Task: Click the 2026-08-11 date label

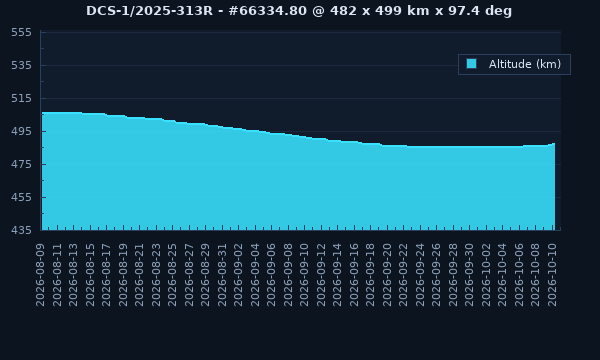Action: pyautogui.click(x=57, y=275)
